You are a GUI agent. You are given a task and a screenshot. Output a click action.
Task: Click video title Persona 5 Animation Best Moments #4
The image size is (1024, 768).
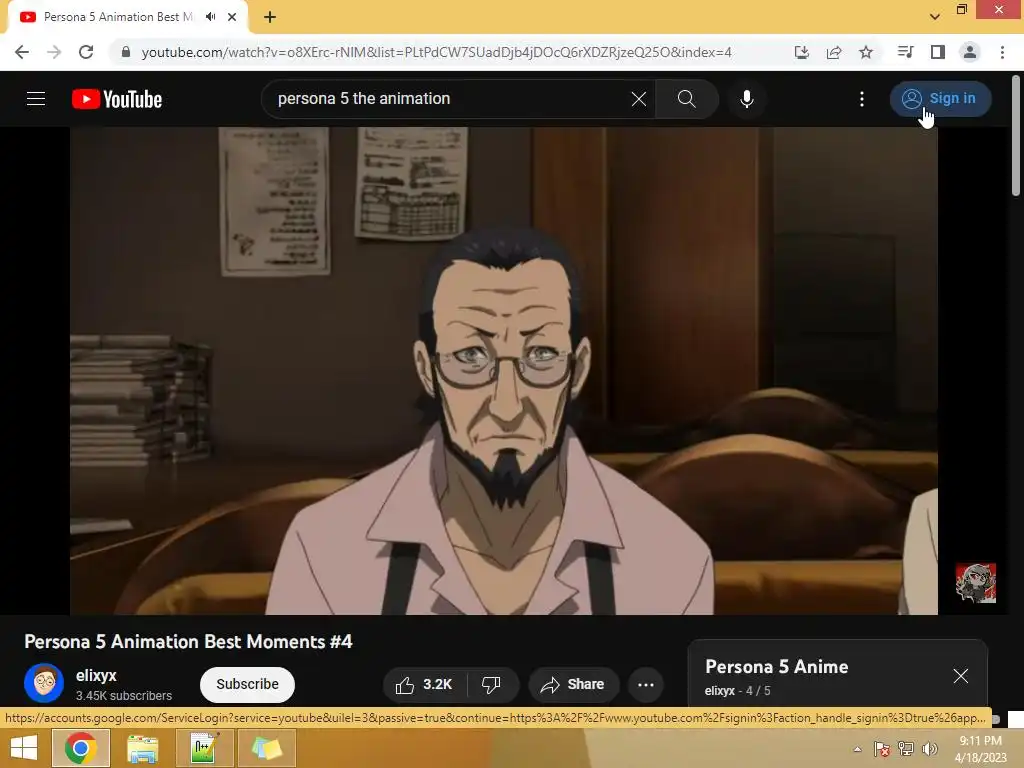point(188,642)
